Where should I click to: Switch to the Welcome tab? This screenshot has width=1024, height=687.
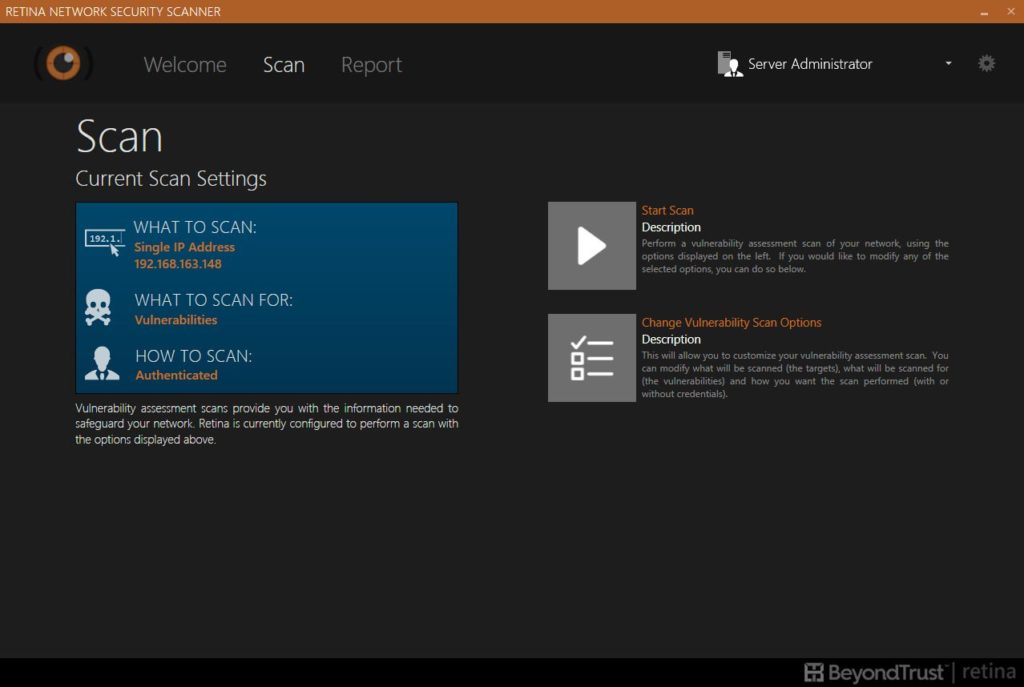click(185, 65)
